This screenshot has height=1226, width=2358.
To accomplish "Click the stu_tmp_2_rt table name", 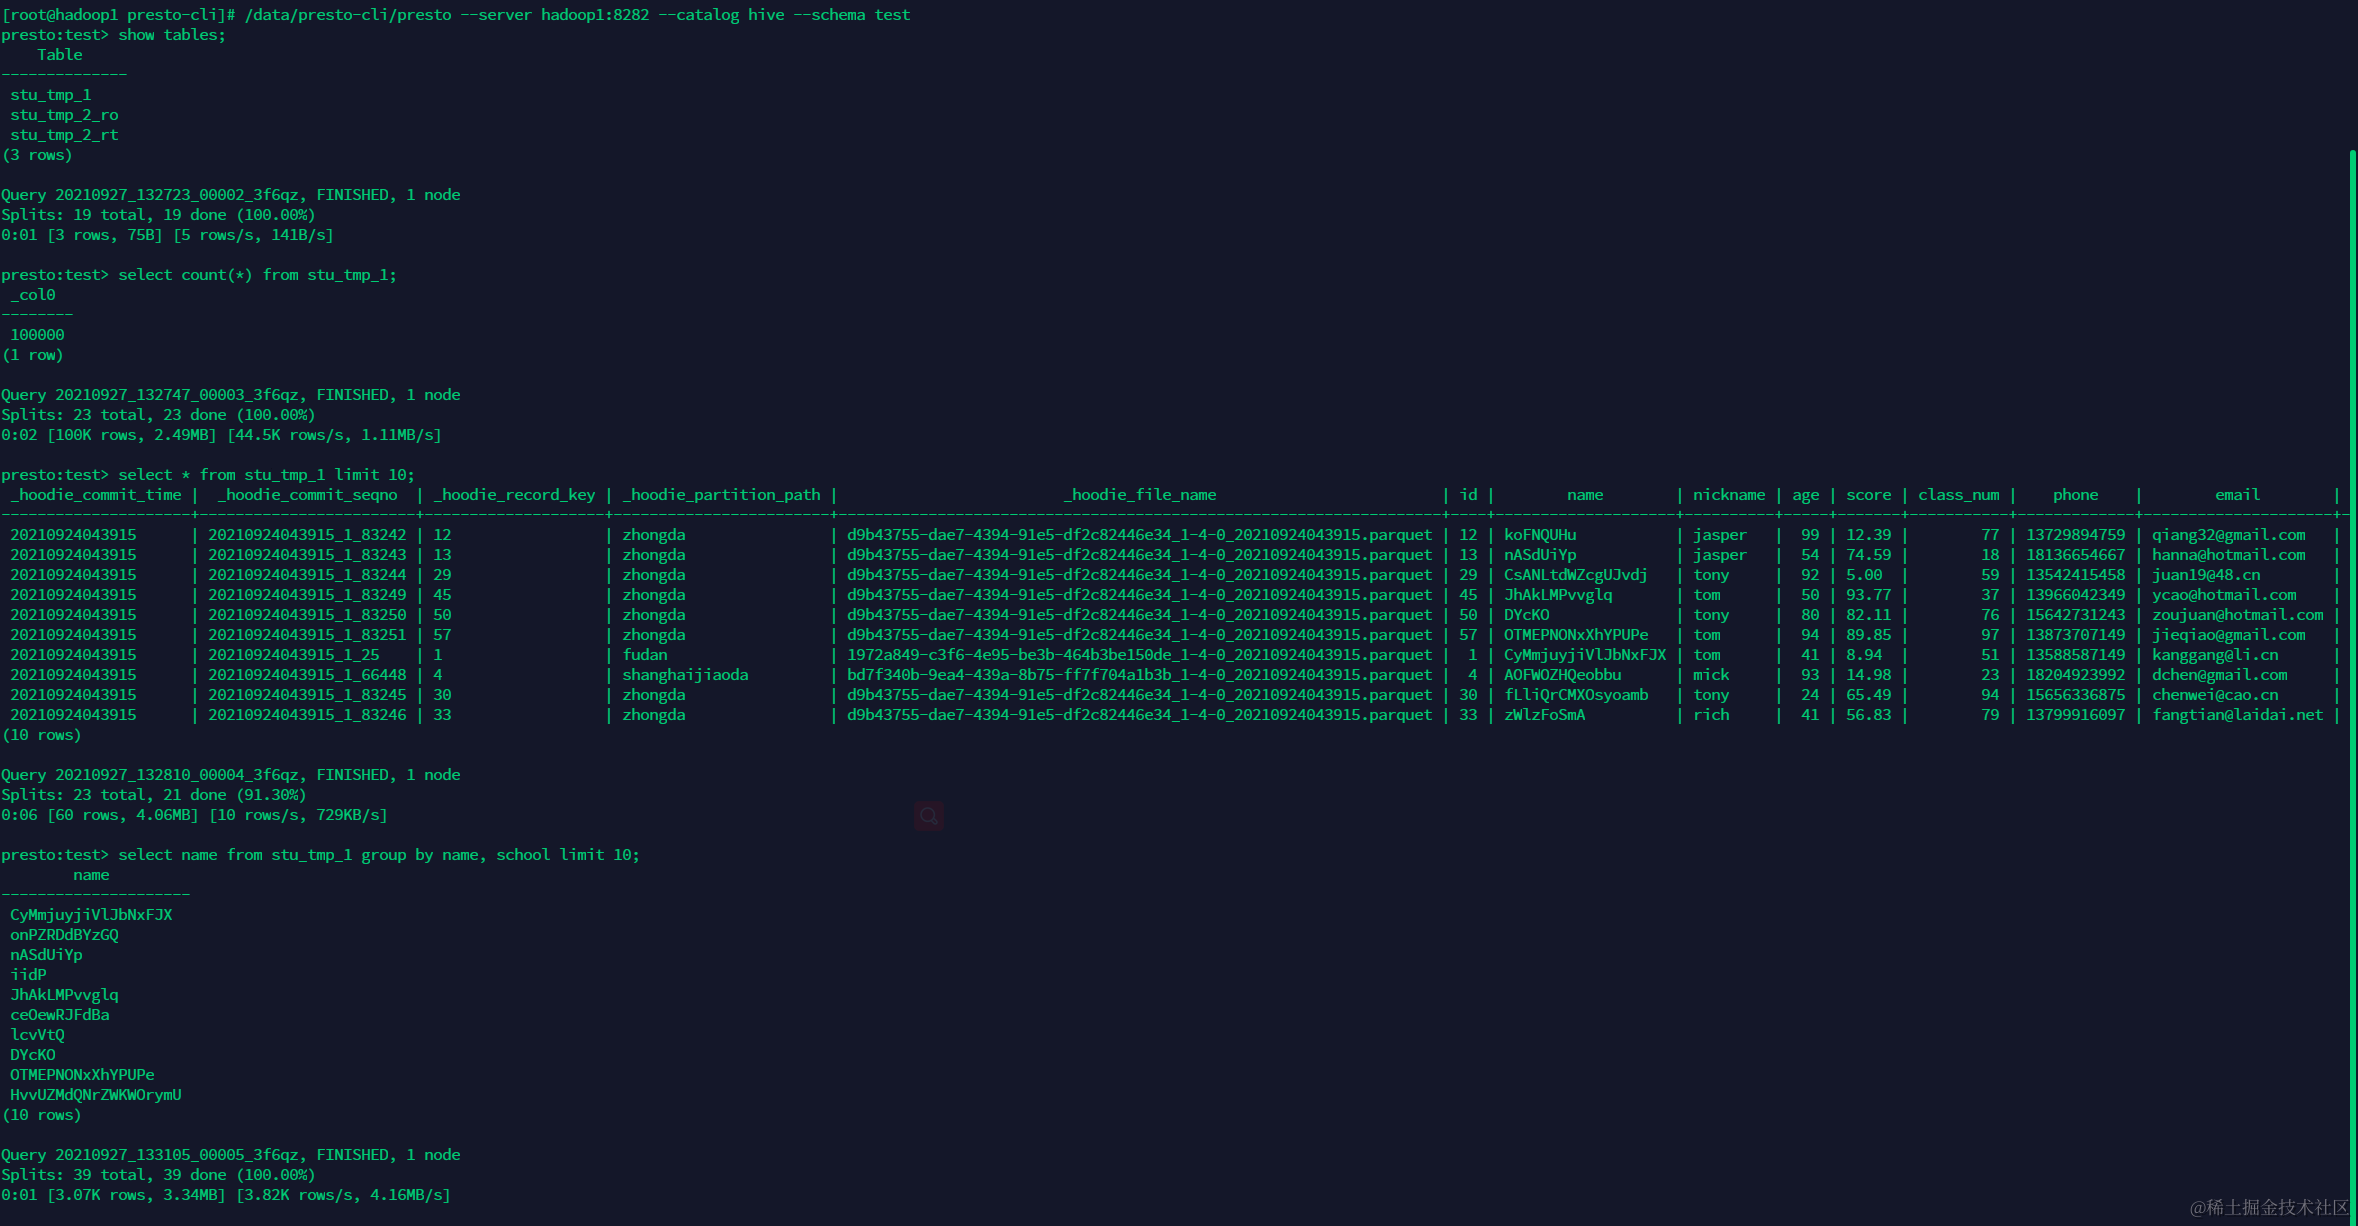I will pyautogui.click(x=64, y=135).
